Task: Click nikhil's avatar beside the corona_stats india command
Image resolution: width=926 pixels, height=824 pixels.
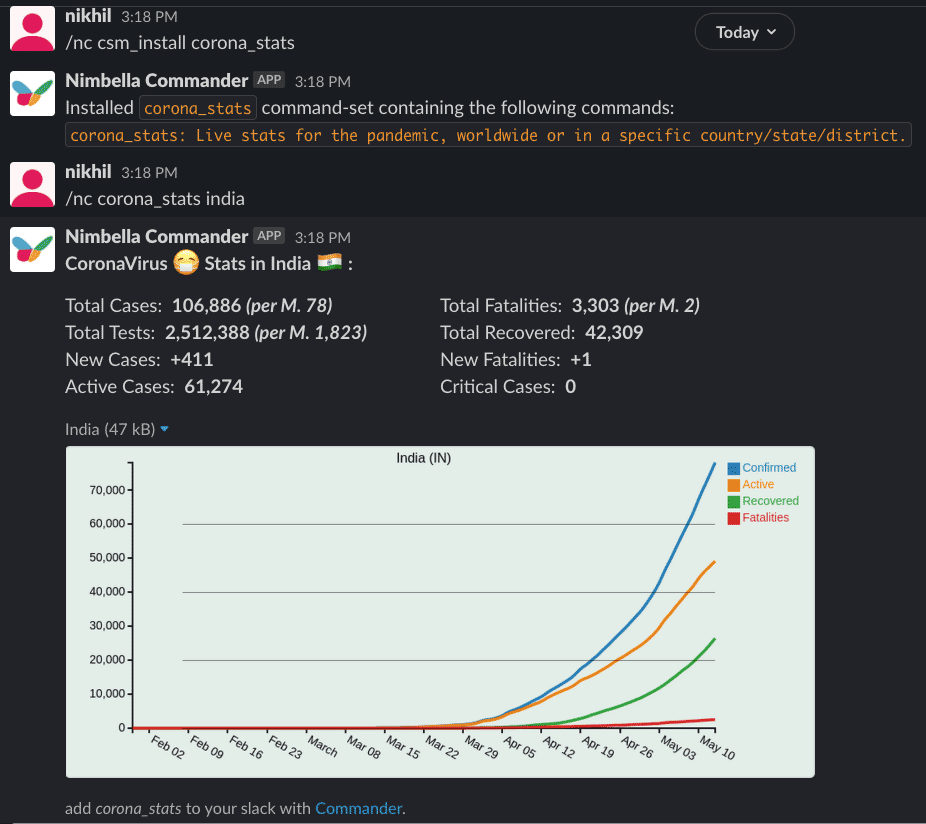Action: (x=33, y=183)
